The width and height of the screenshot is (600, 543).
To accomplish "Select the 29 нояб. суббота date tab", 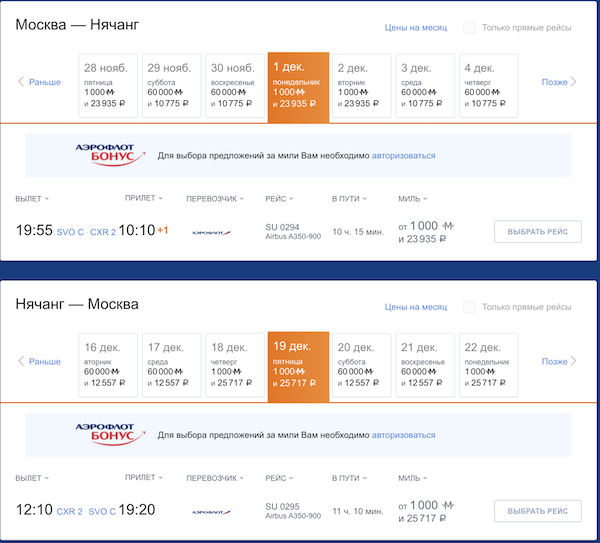I will [x=170, y=85].
